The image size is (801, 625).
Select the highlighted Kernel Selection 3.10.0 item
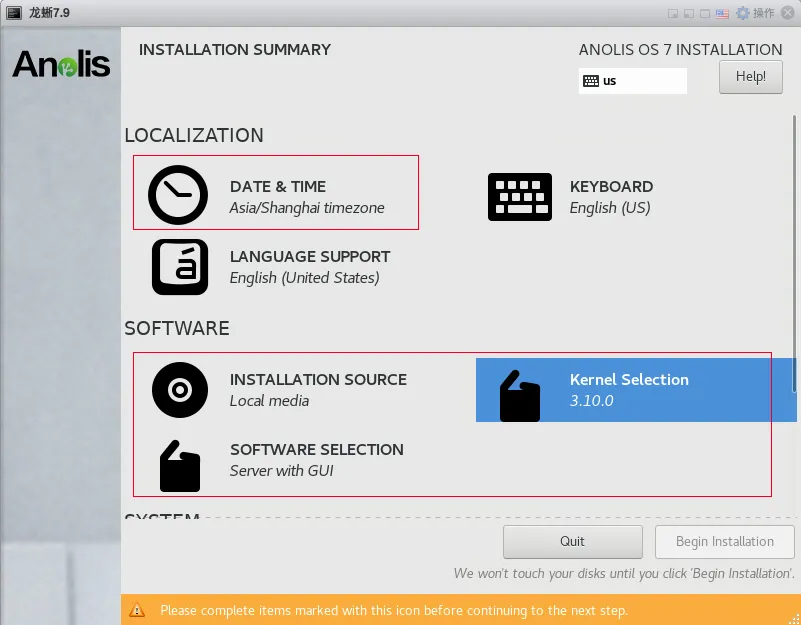tap(628, 390)
